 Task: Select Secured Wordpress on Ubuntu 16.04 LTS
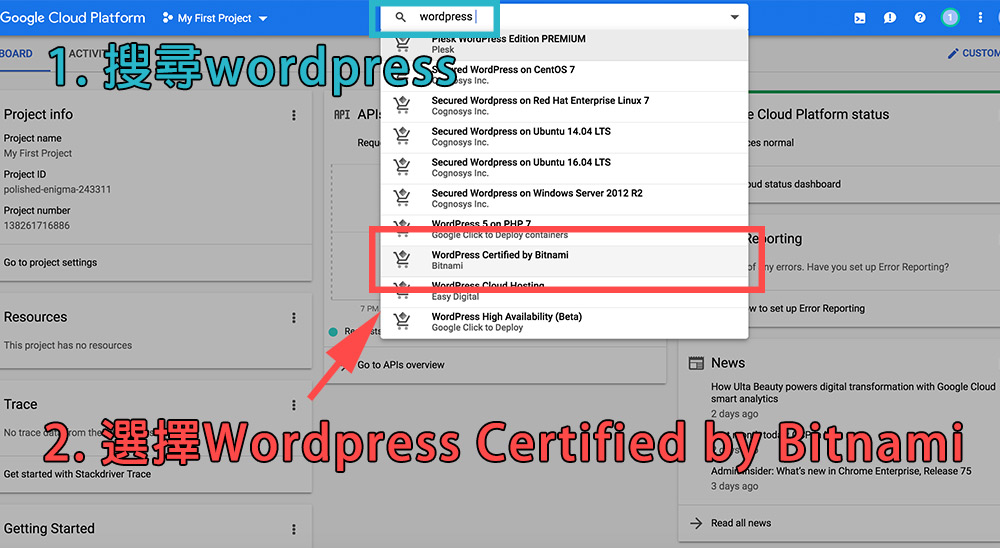[x=564, y=168]
